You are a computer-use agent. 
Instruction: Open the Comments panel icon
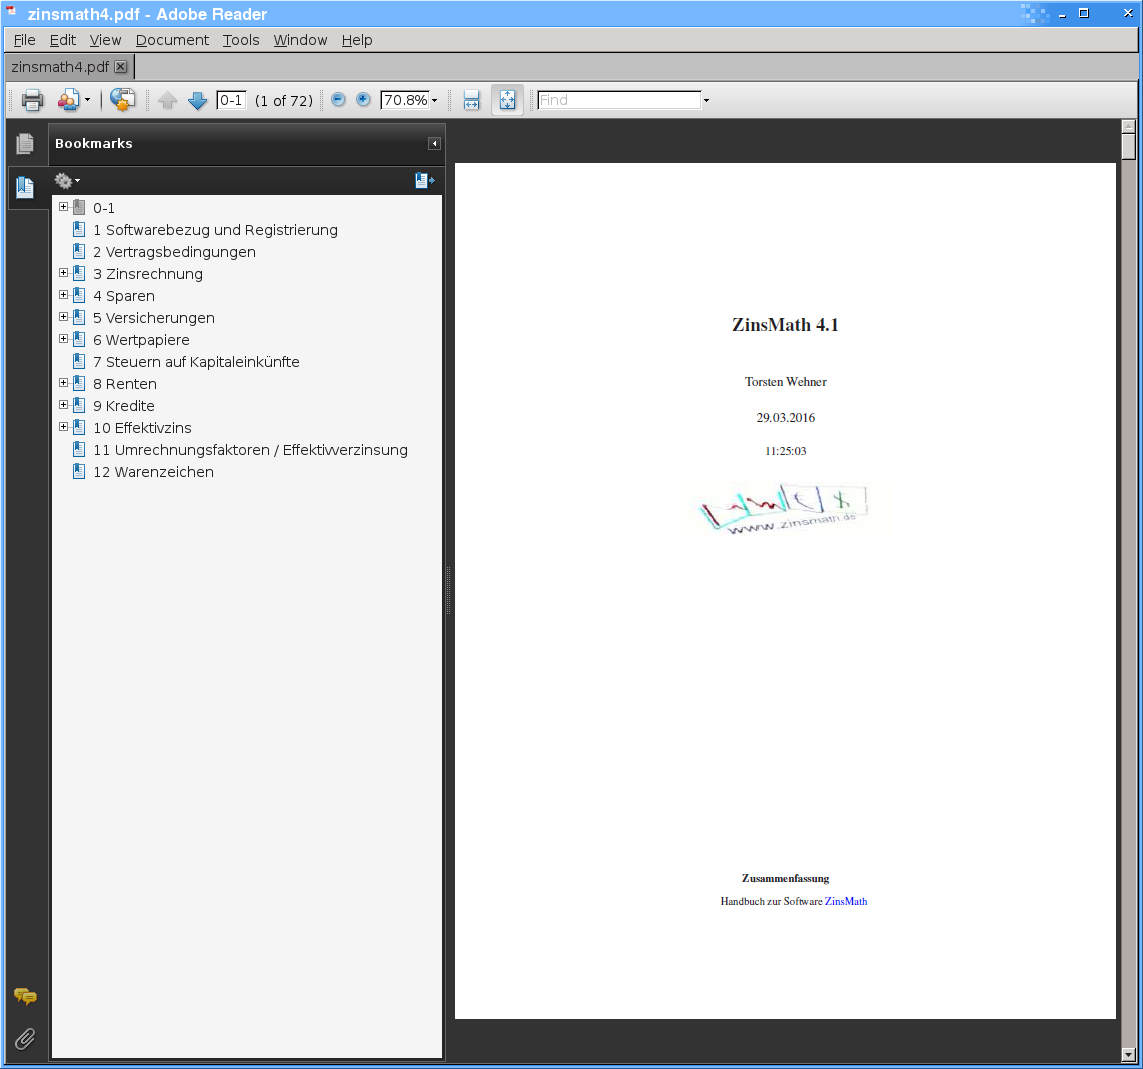[25, 996]
